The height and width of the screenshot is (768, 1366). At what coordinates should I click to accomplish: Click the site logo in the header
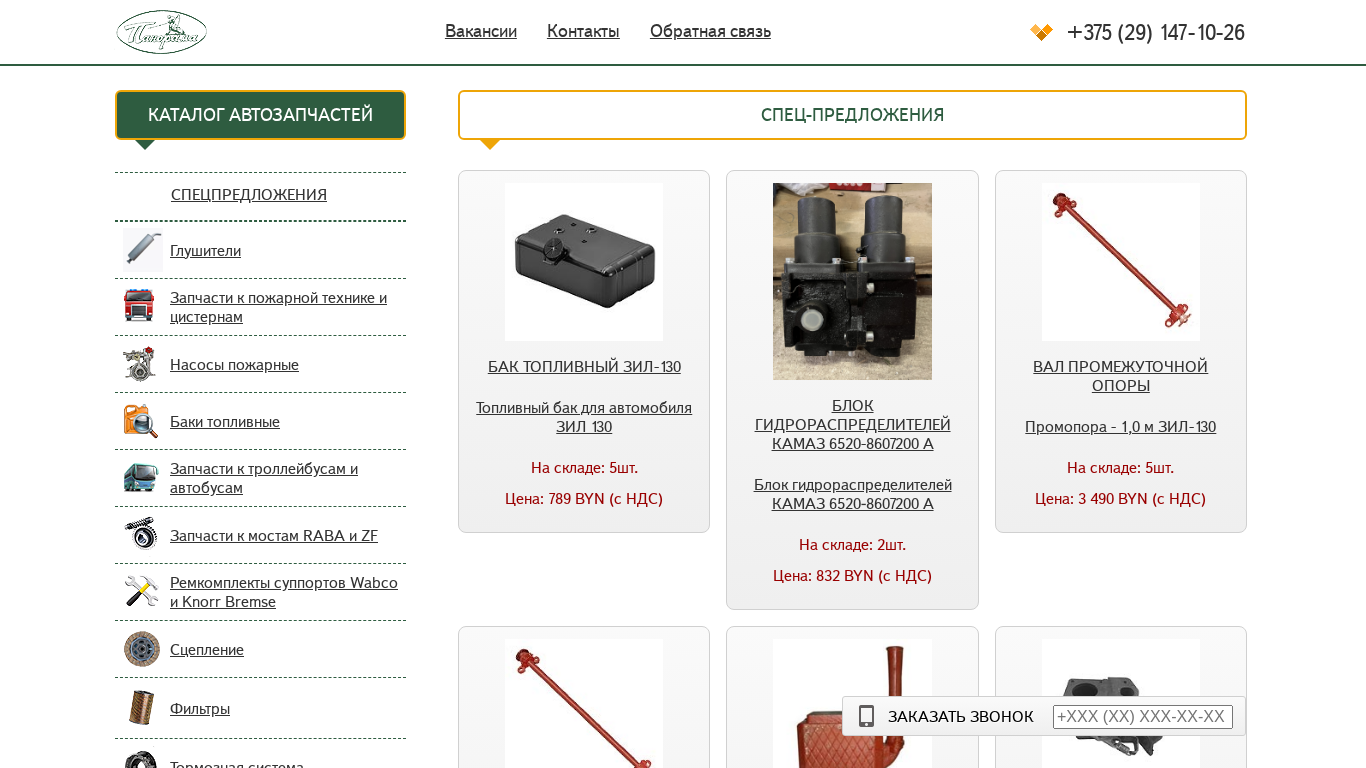click(x=161, y=32)
